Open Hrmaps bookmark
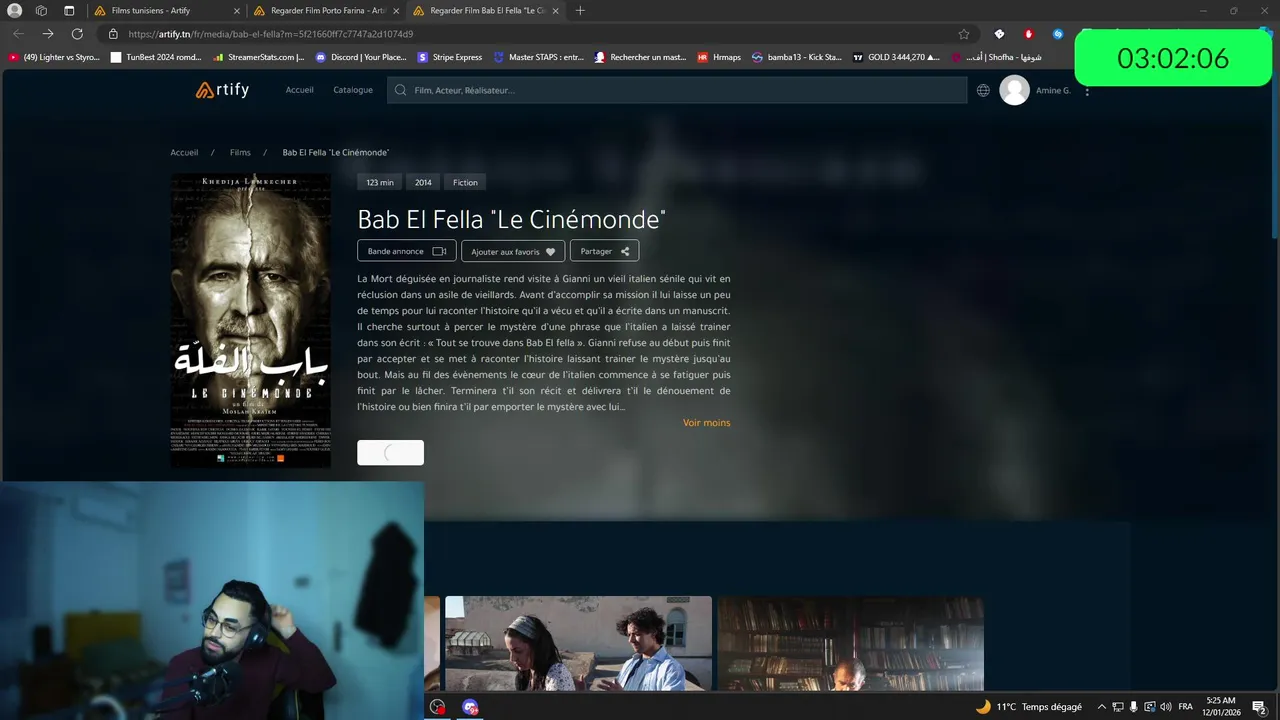Screen dimensions: 1280x720 [720, 57]
